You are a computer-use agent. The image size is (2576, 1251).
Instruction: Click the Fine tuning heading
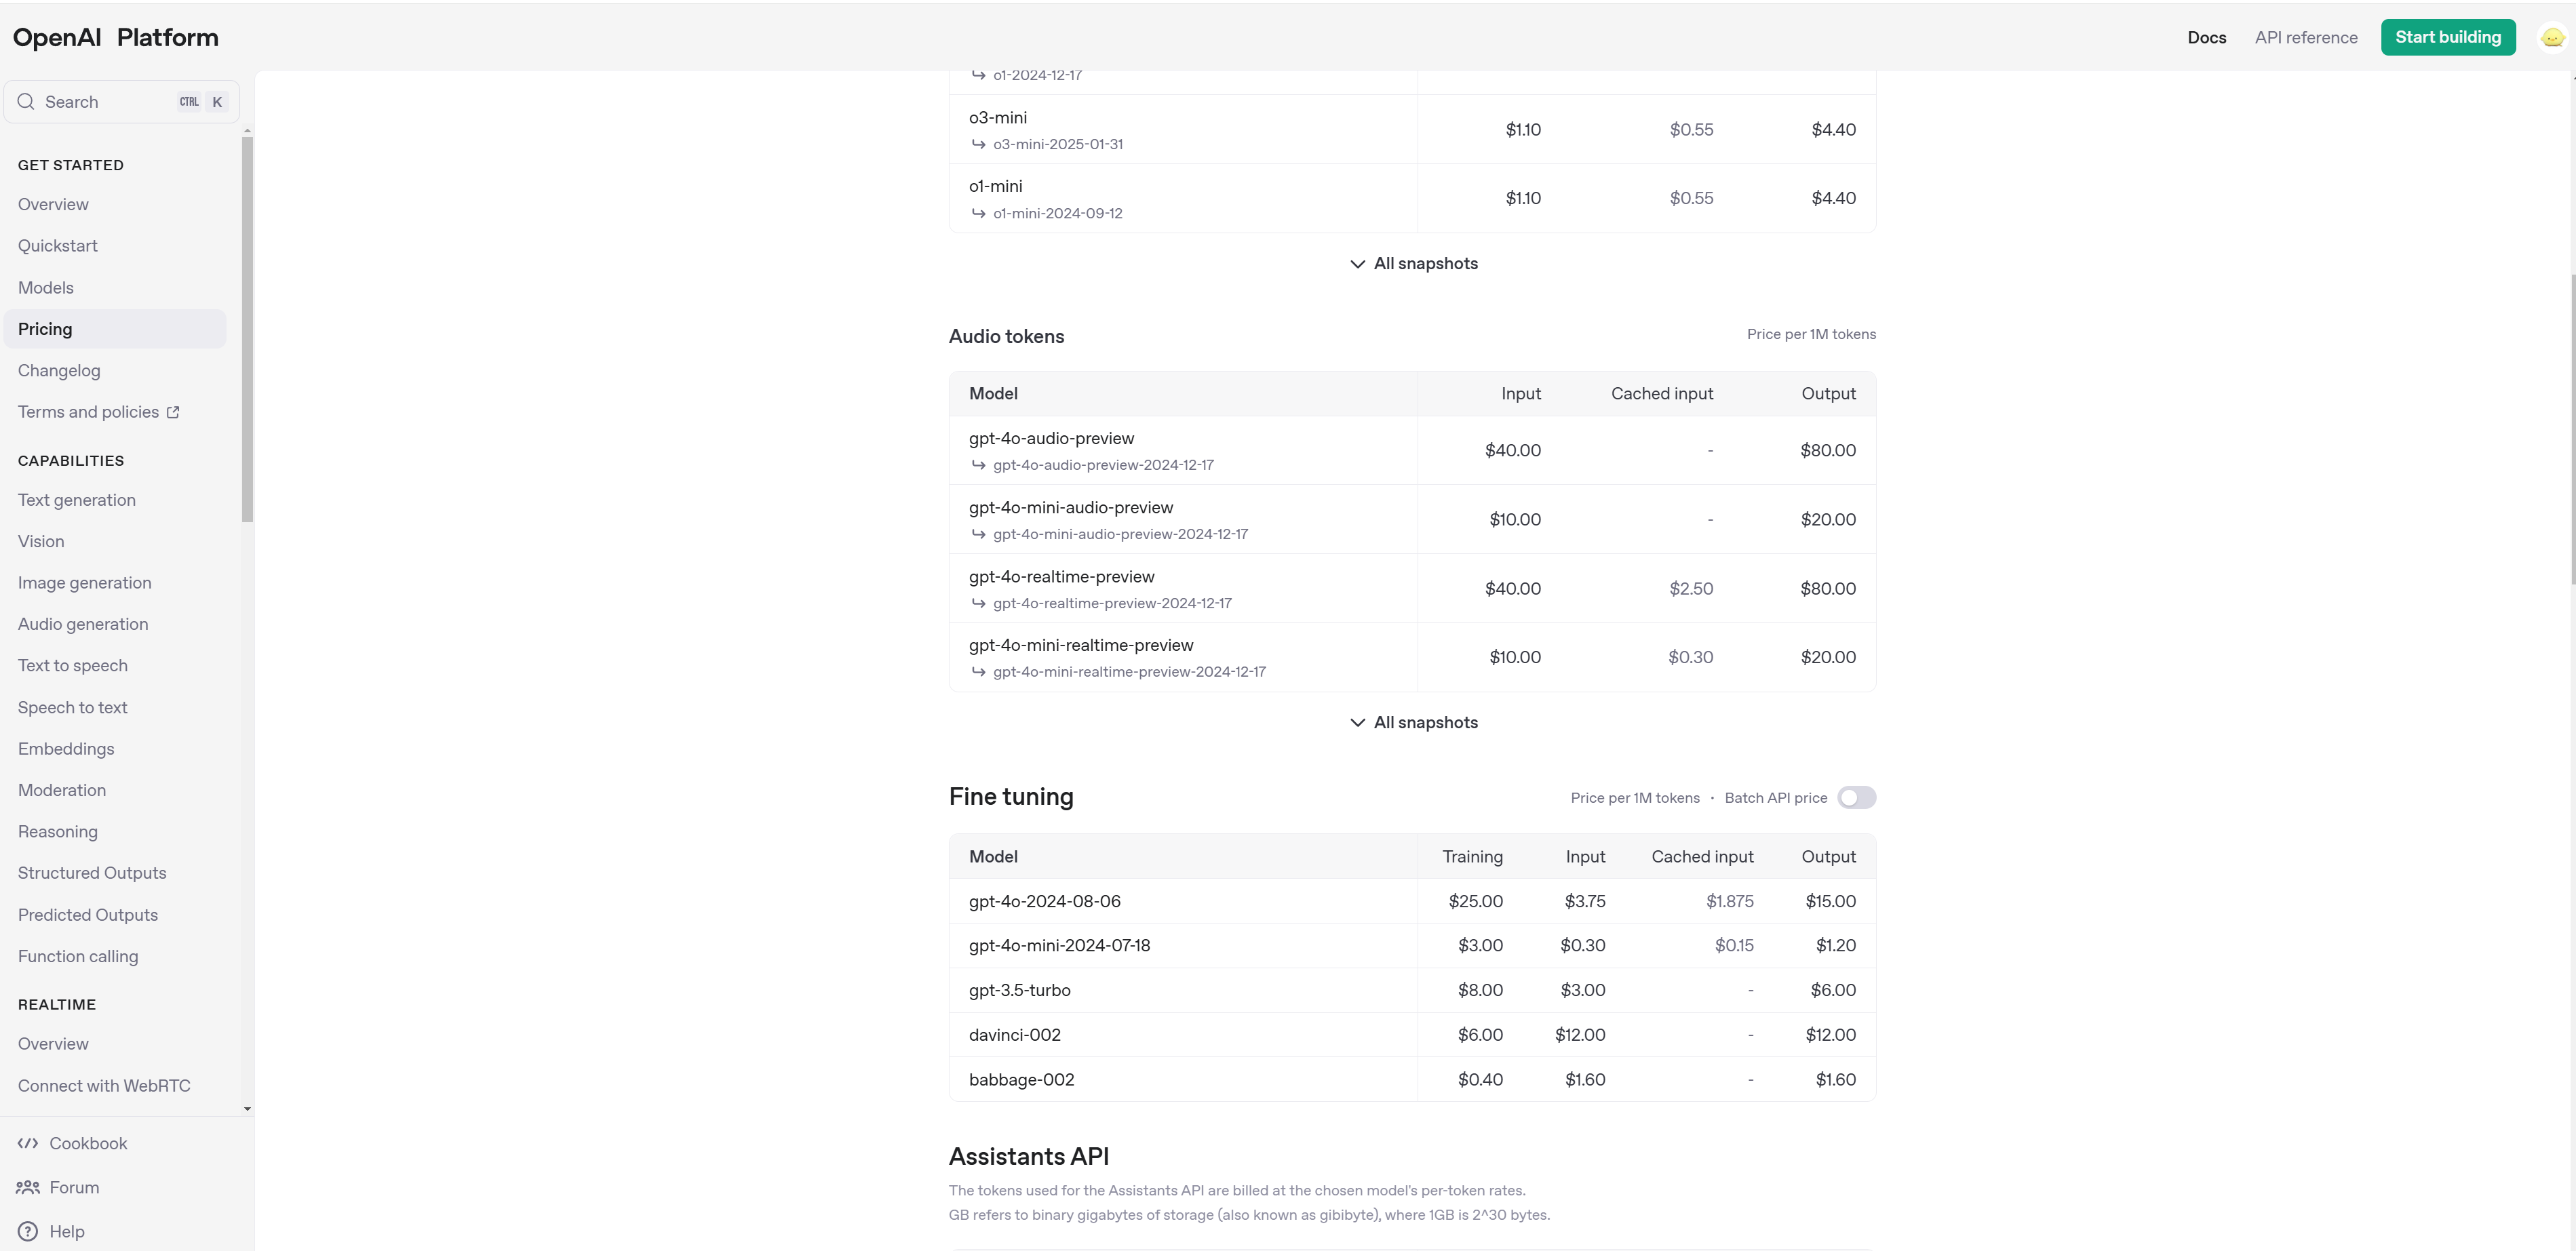[1011, 797]
